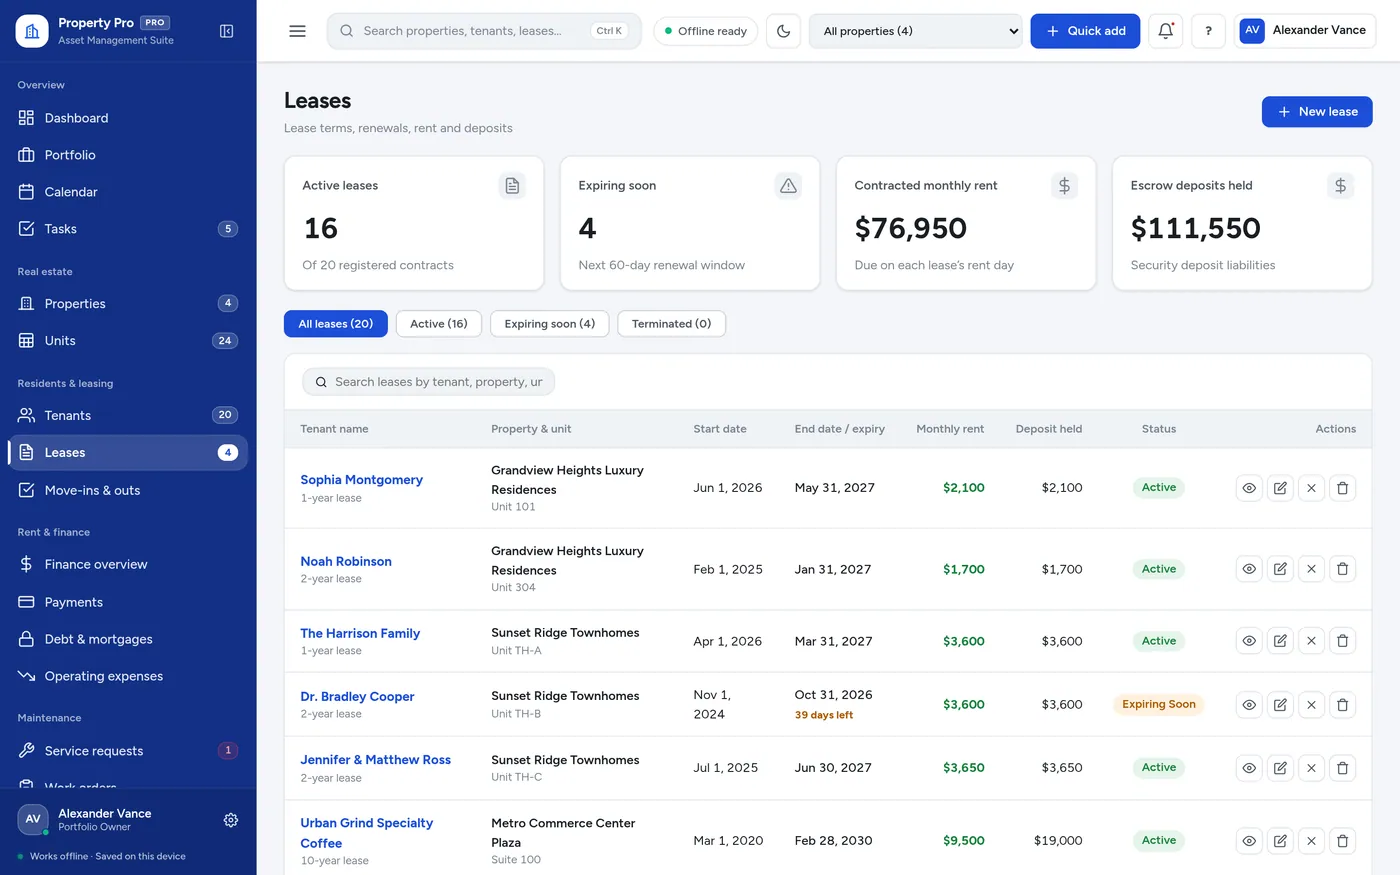The width and height of the screenshot is (1400, 875).
Task: Open help question mark button
Action: [1208, 31]
